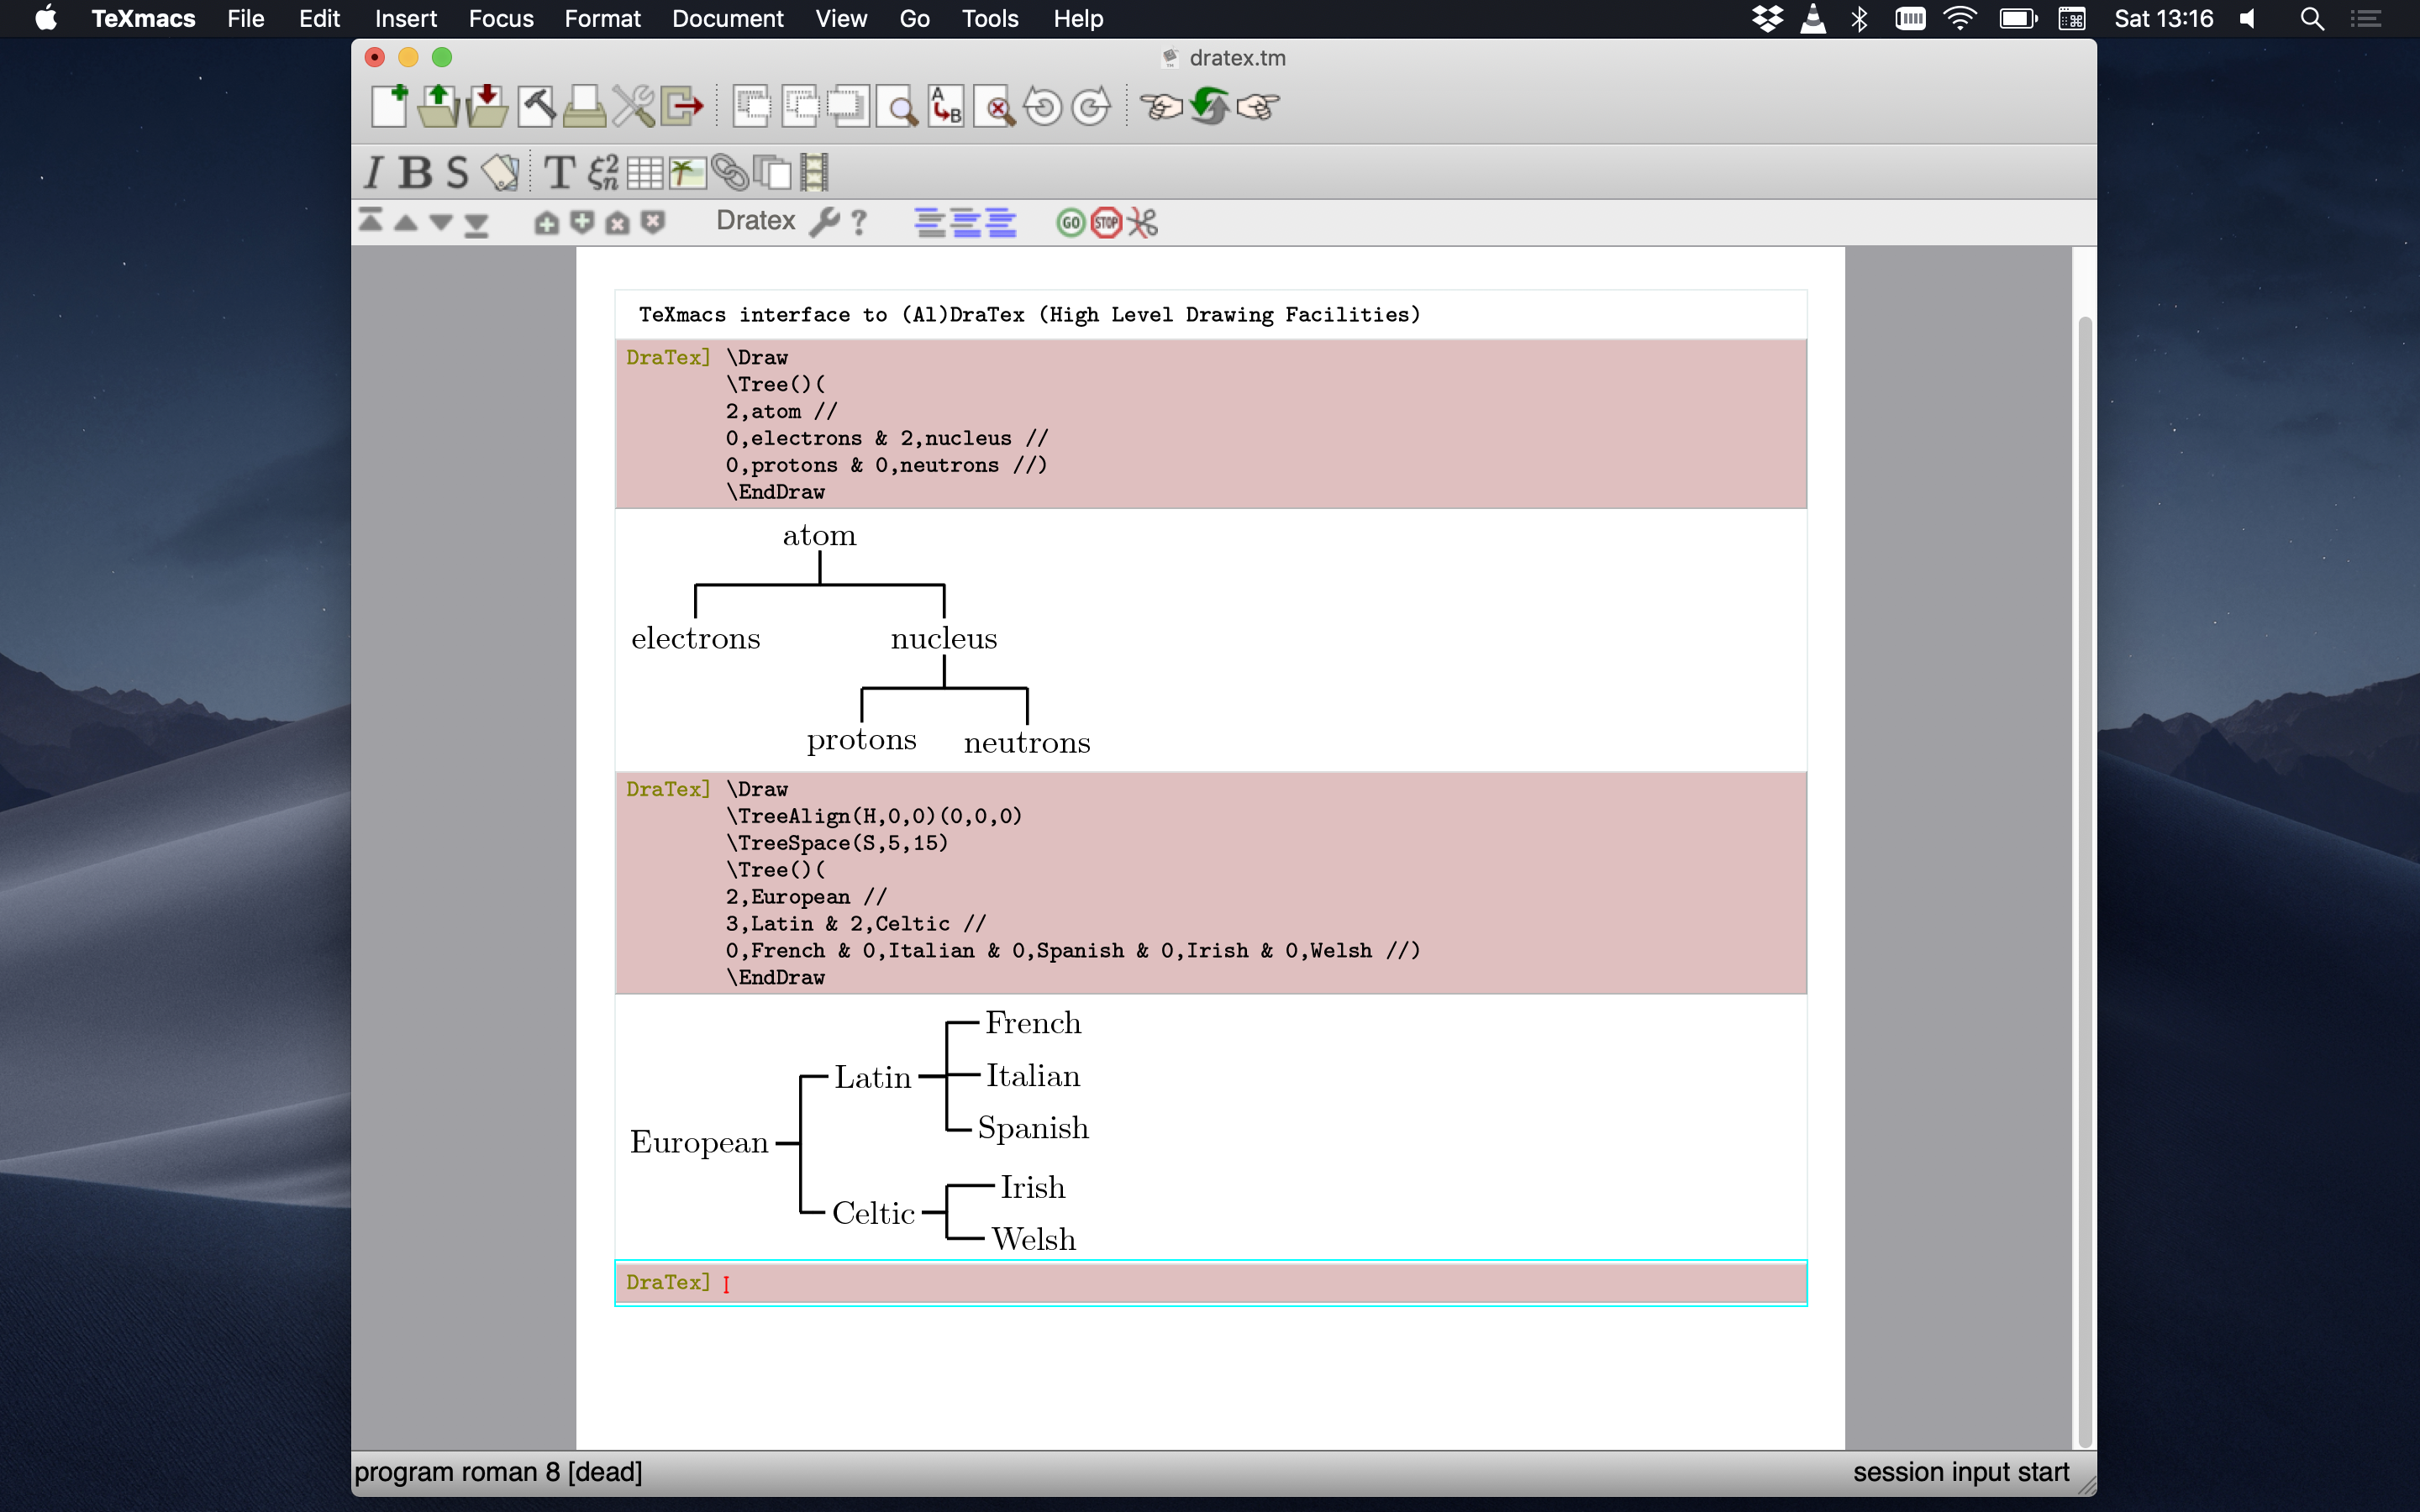
Task: Open the search magnifier icon
Action: [897, 105]
